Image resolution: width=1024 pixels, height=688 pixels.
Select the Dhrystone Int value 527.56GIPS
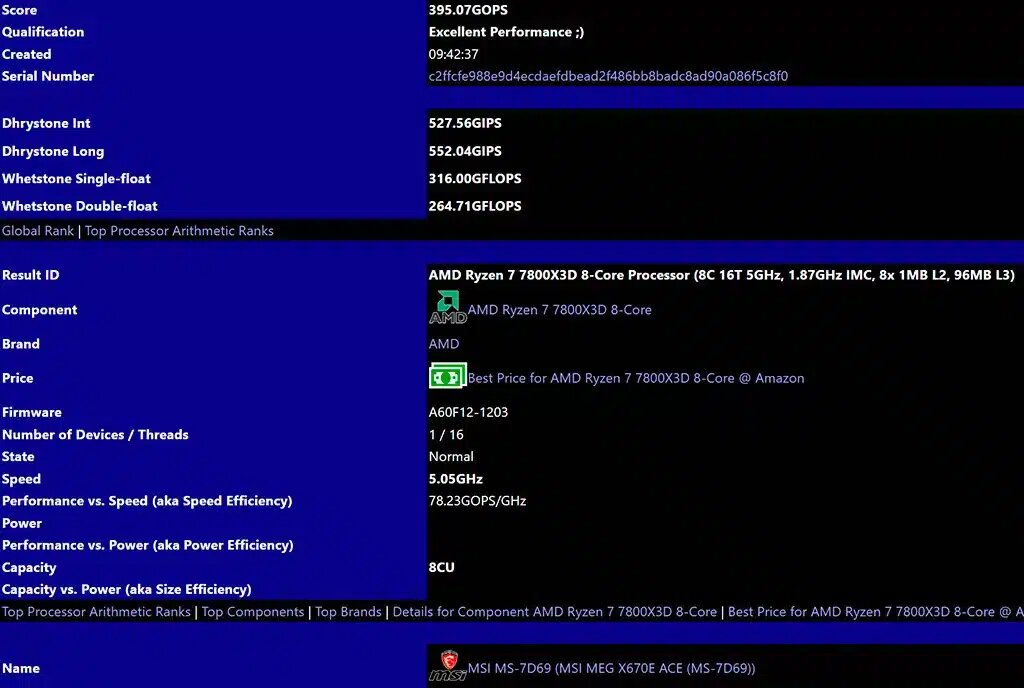pos(465,123)
